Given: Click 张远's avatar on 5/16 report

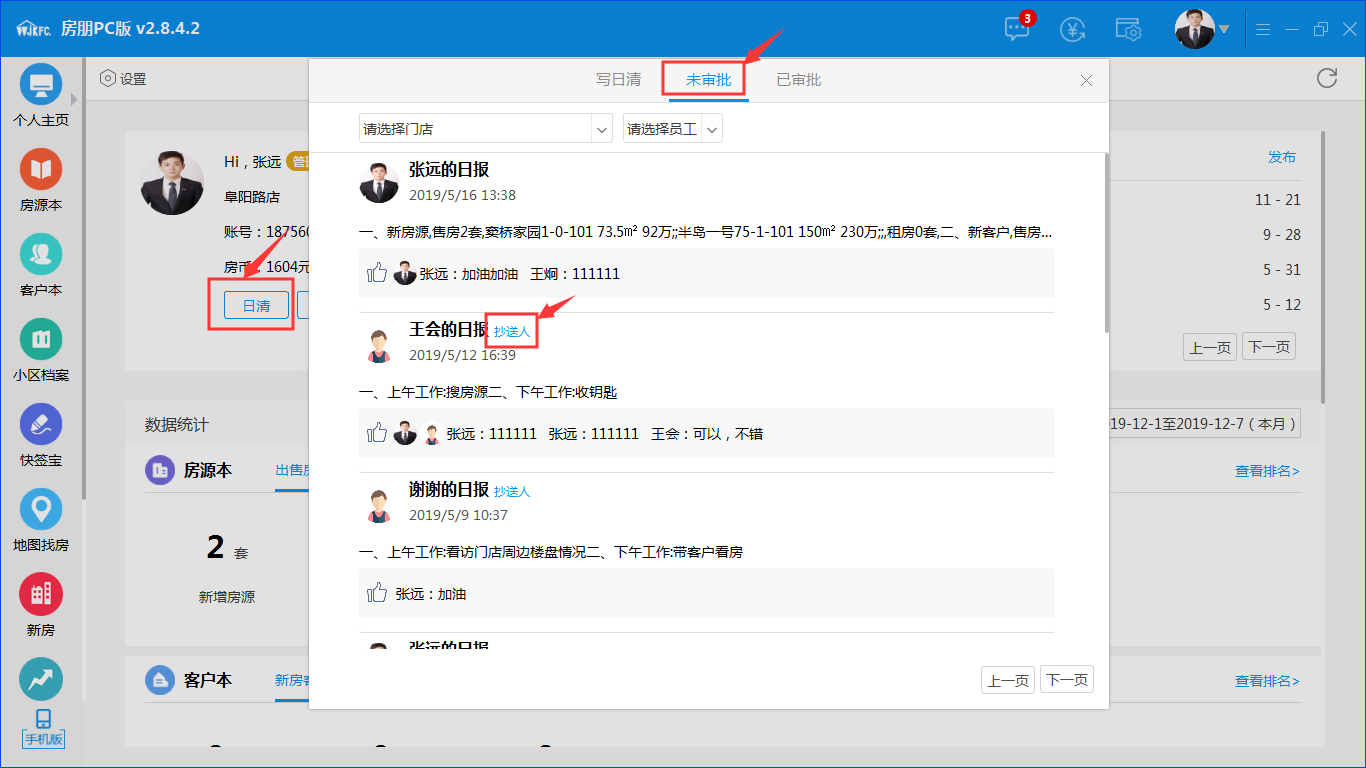Looking at the screenshot, I should point(379,183).
